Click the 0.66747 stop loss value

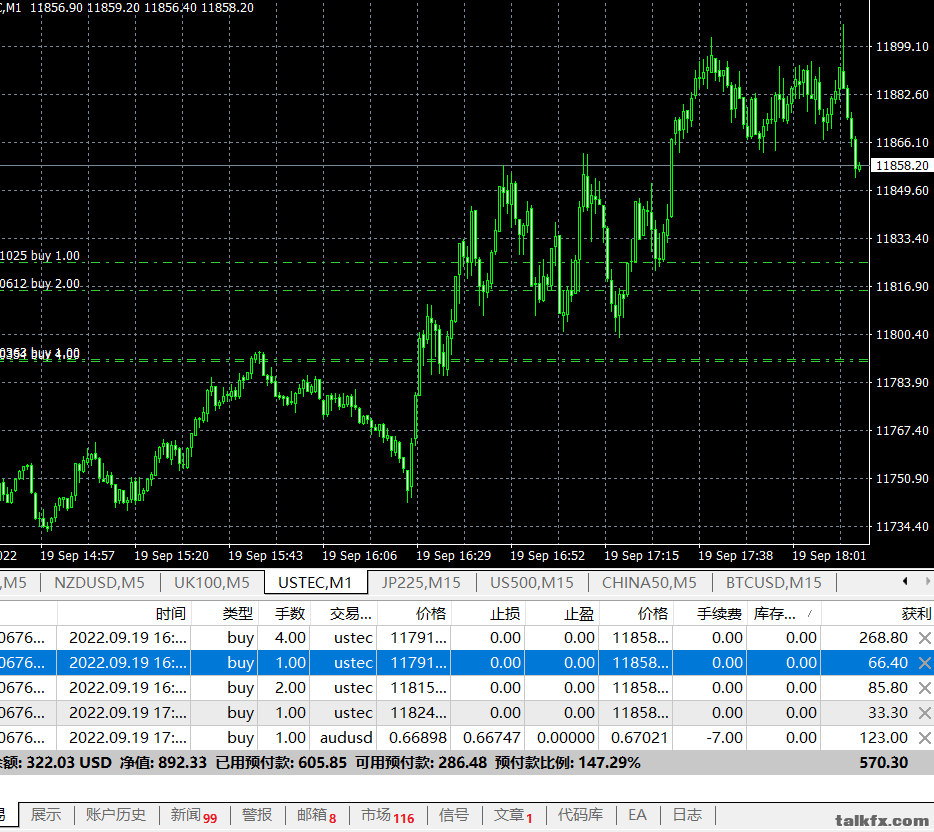tap(491, 738)
